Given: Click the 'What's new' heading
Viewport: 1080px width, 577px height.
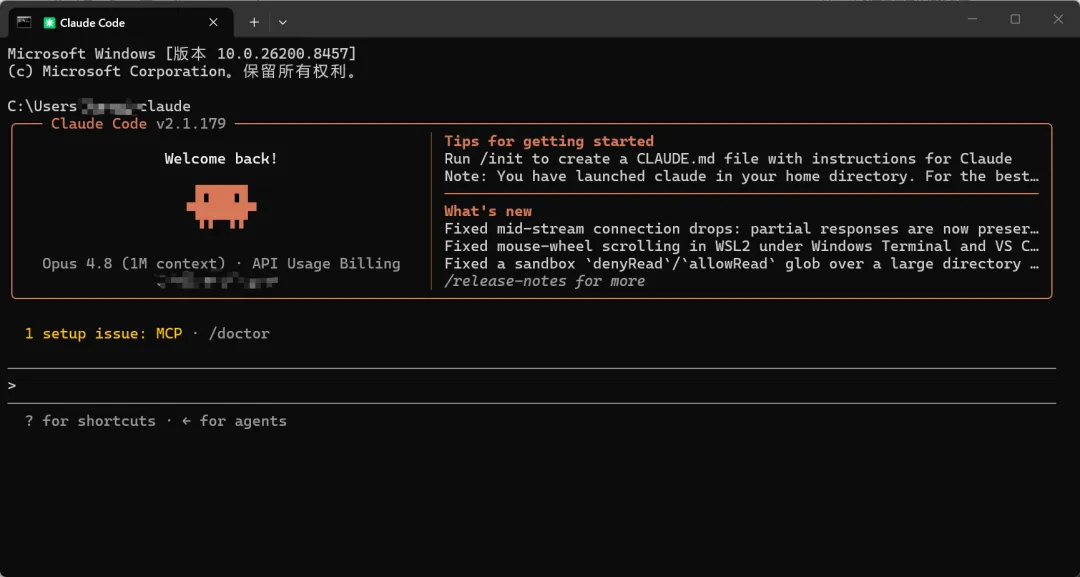Looking at the screenshot, I should coord(488,211).
